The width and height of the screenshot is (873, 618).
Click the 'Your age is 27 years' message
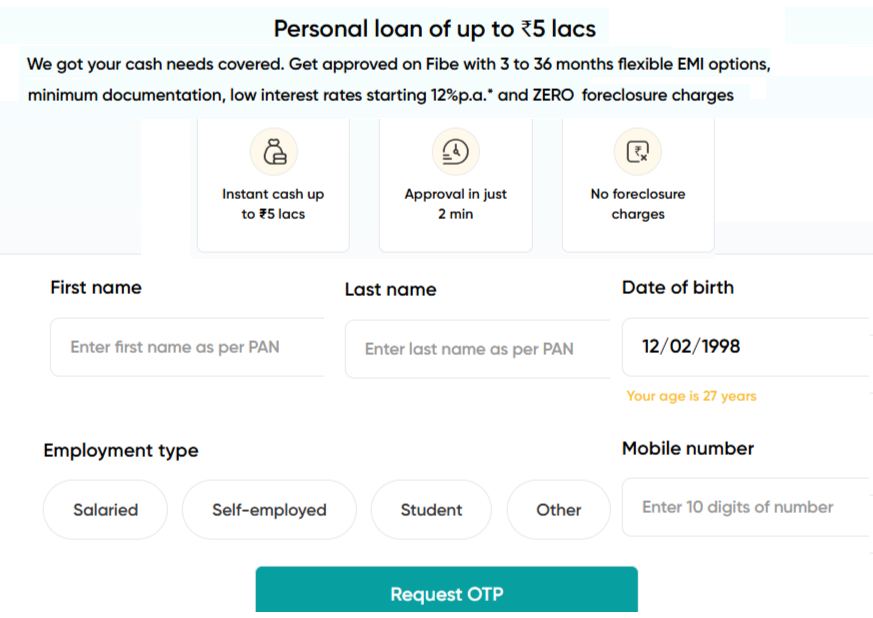[x=691, y=396]
